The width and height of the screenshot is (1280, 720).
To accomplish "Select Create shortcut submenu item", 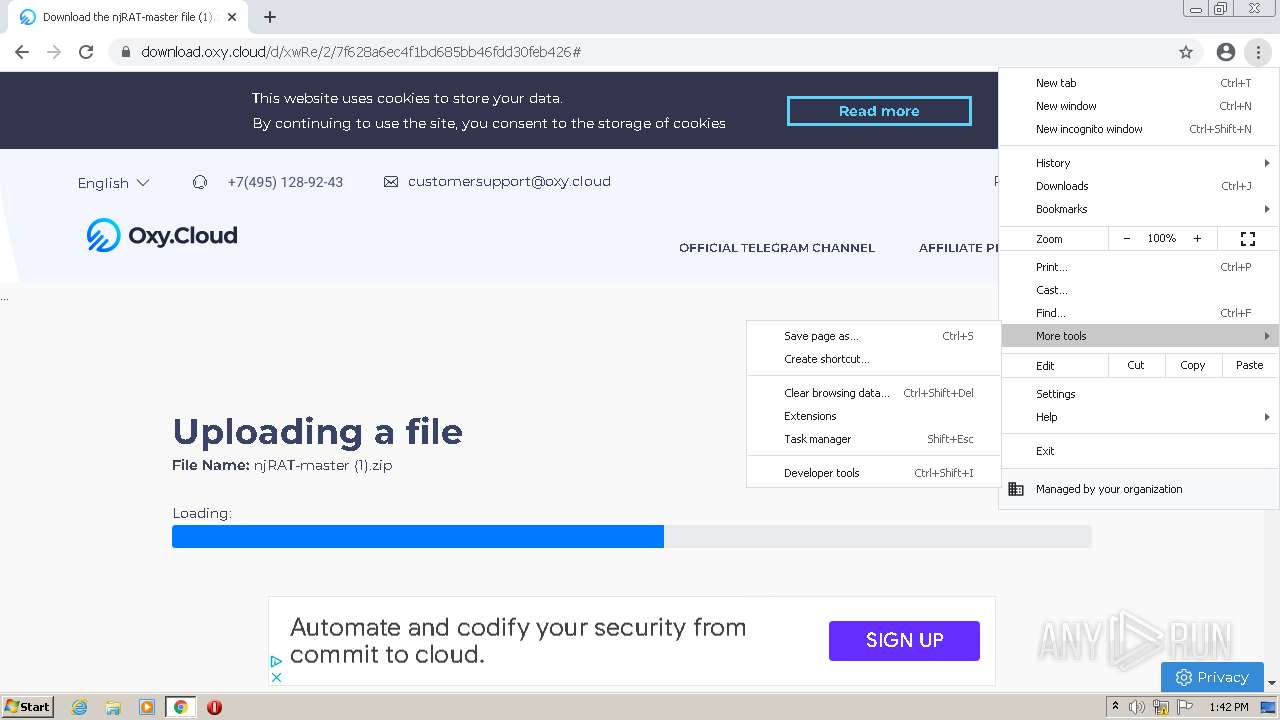I will coord(874,359).
